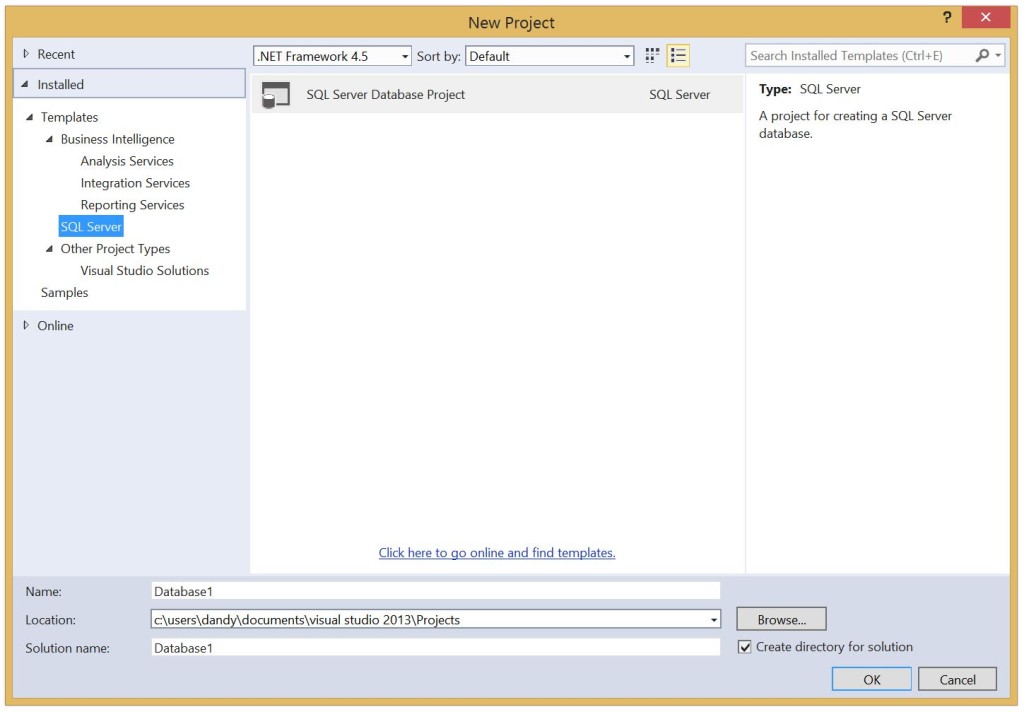1024x712 pixels.
Task: Collapse the Installed section
Action: (x=25, y=84)
